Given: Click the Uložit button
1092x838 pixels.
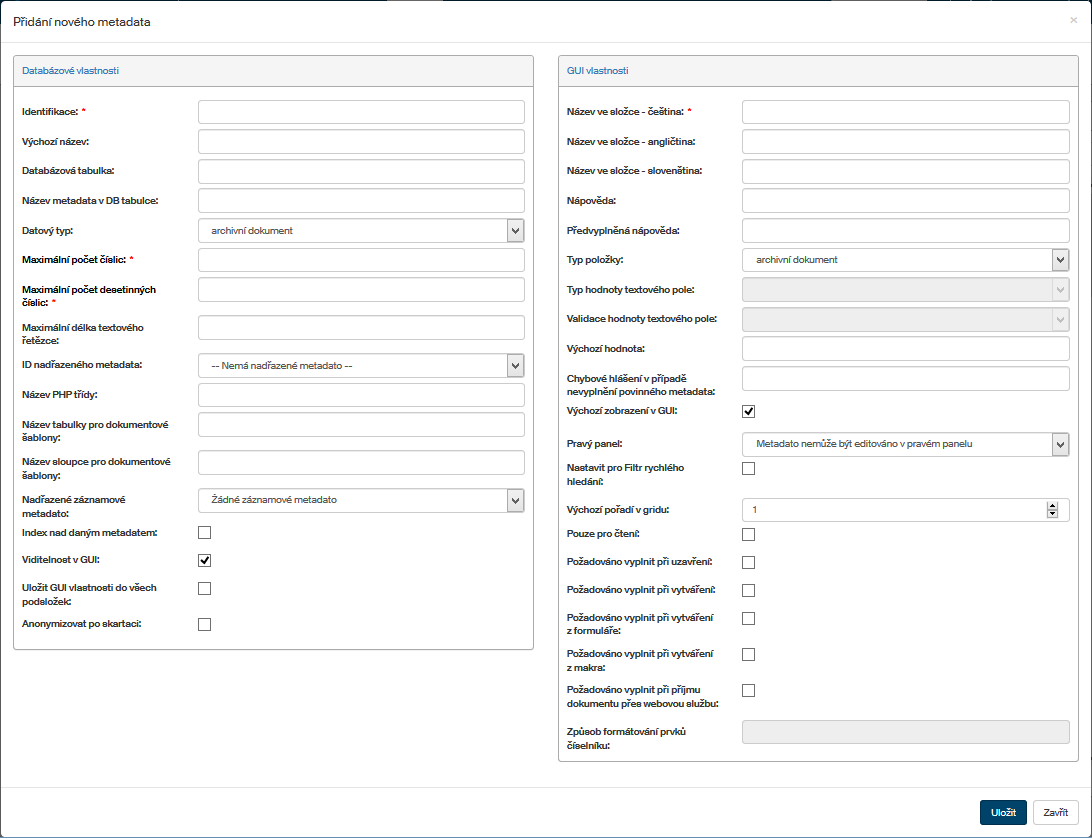Looking at the screenshot, I should 1002,812.
